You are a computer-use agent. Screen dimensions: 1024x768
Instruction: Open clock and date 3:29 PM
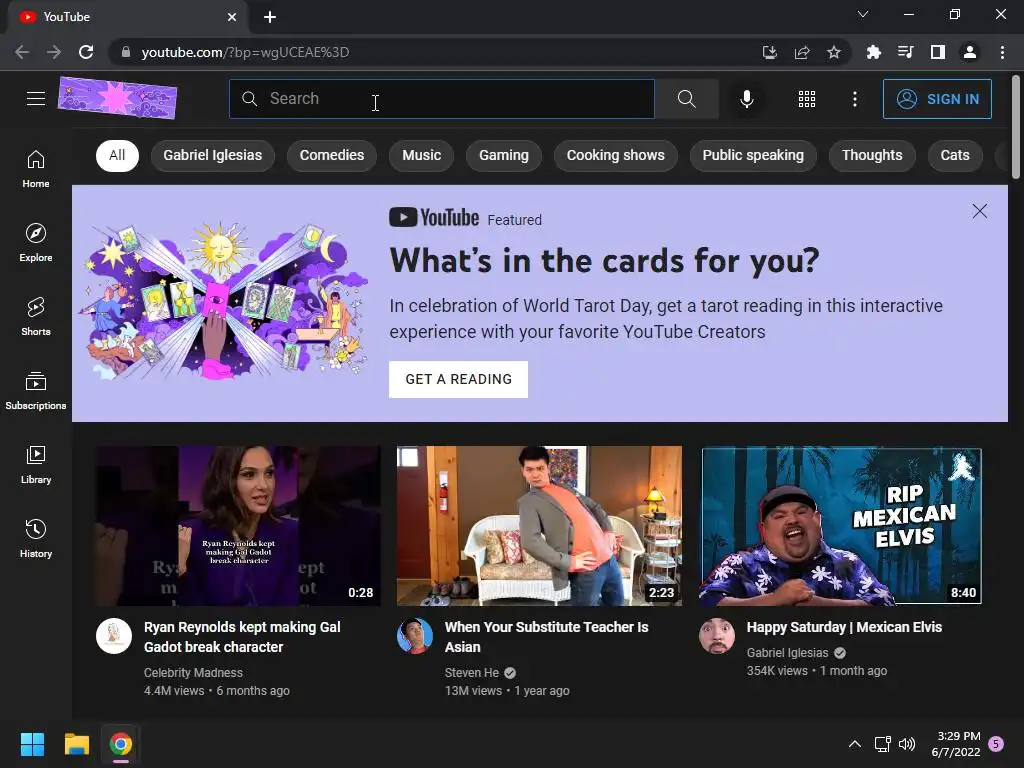point(956,744)
